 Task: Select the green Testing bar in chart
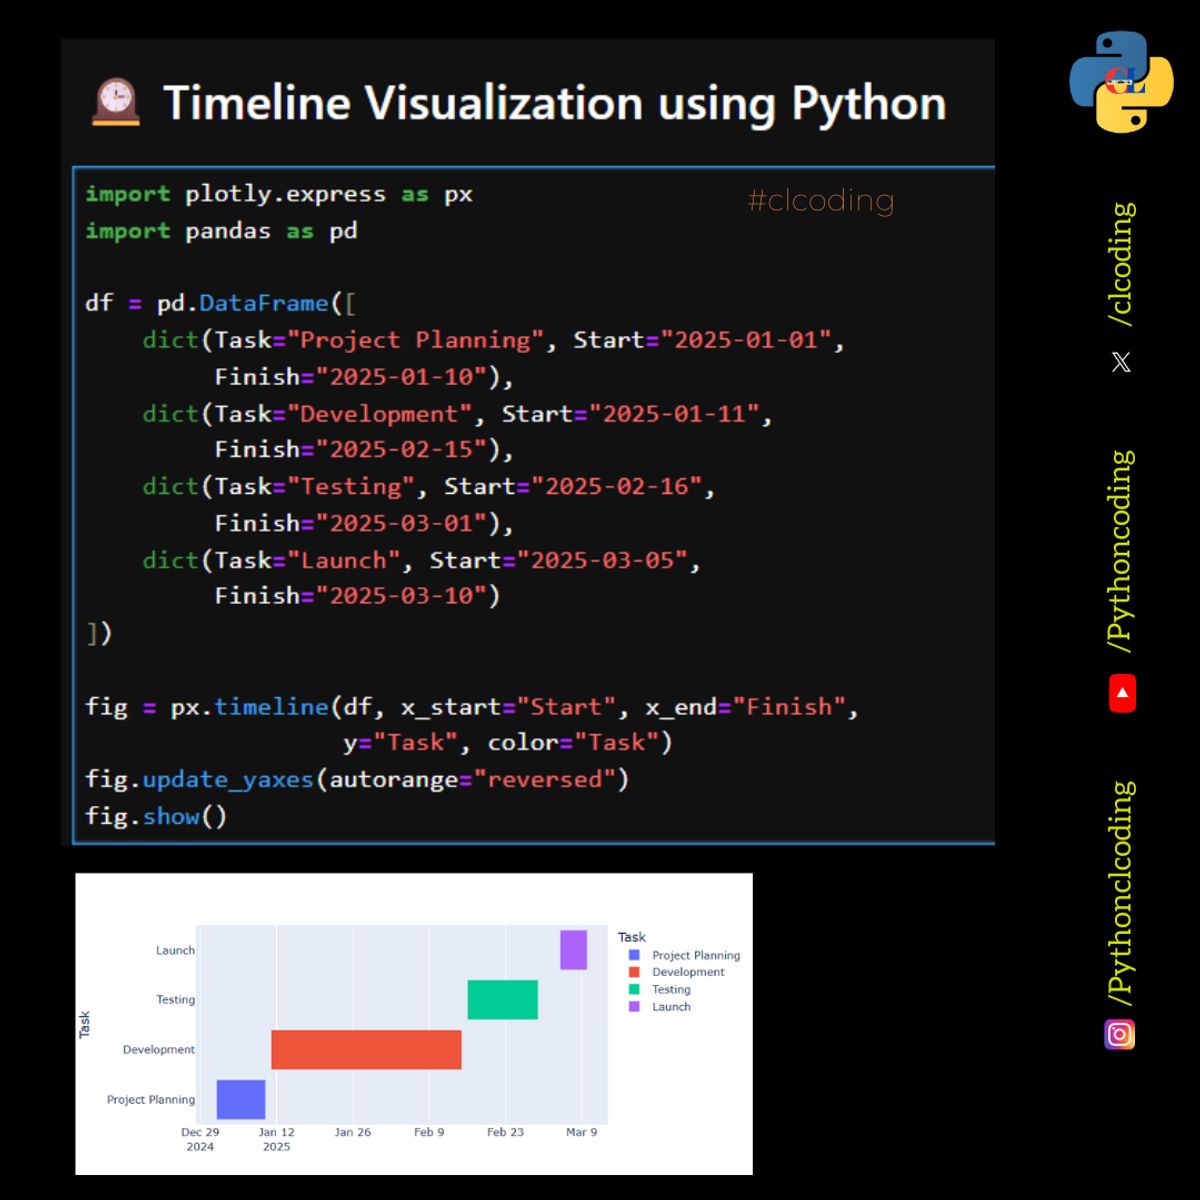click(502, 999)
